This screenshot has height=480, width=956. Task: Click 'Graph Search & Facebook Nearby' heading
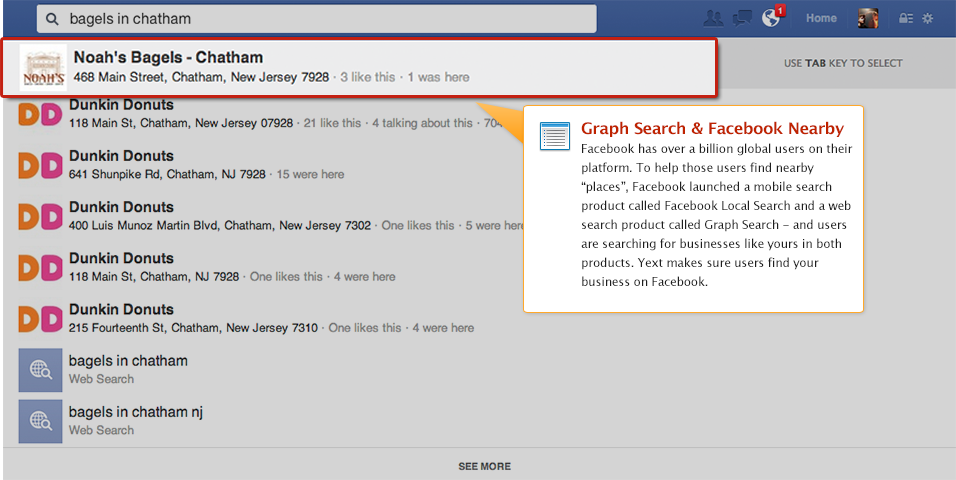pos(712,129)
